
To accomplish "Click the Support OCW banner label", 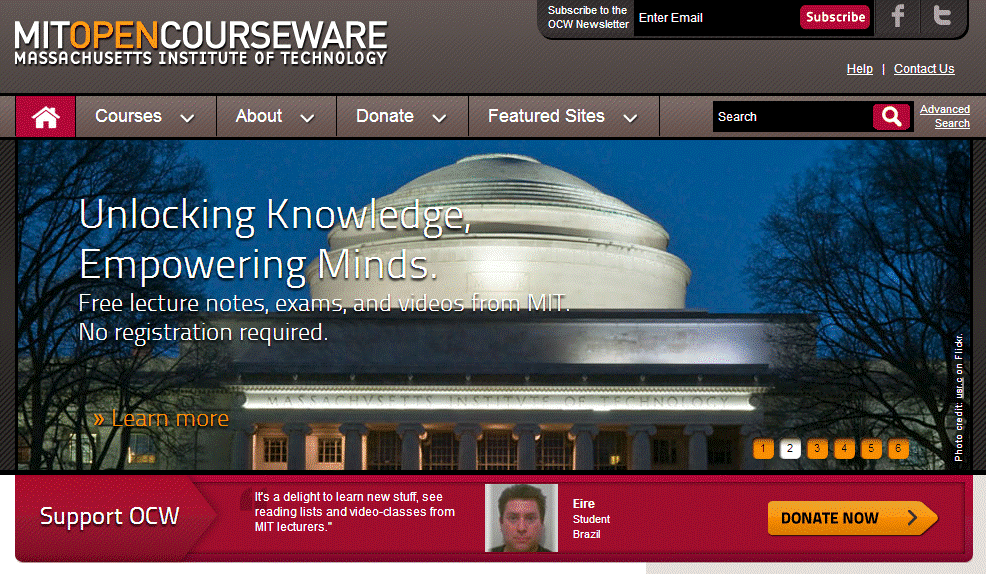I will 109,516.
